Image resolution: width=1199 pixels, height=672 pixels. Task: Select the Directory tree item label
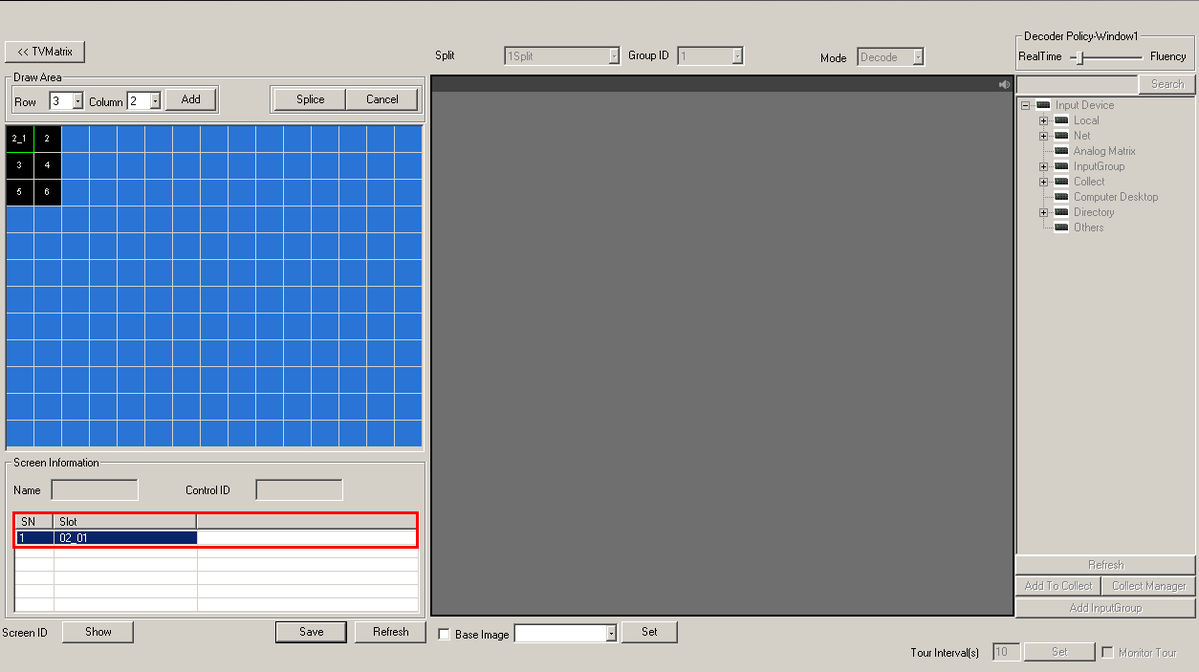[x=1093, y=213]
